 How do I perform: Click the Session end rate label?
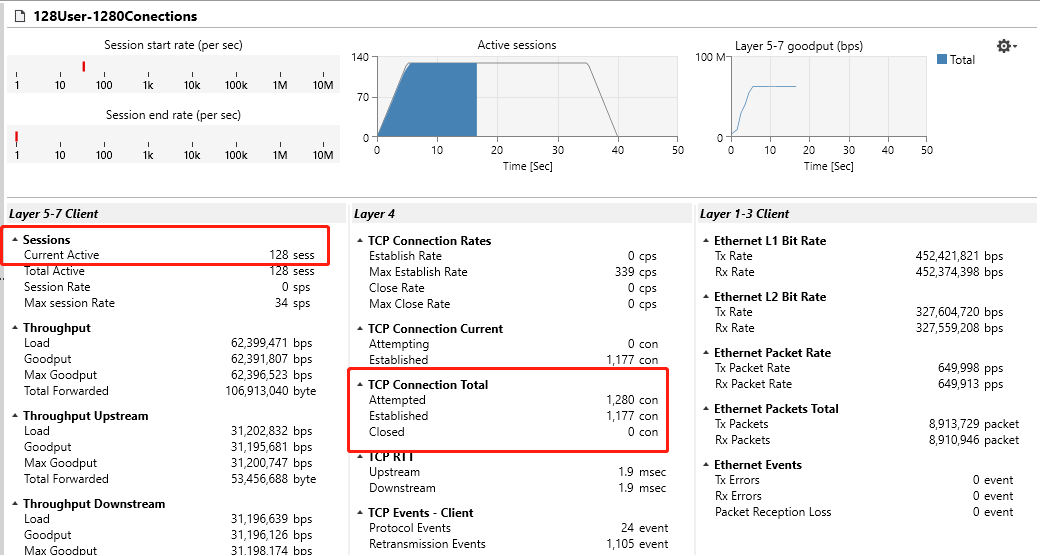(x=173, y=115)
